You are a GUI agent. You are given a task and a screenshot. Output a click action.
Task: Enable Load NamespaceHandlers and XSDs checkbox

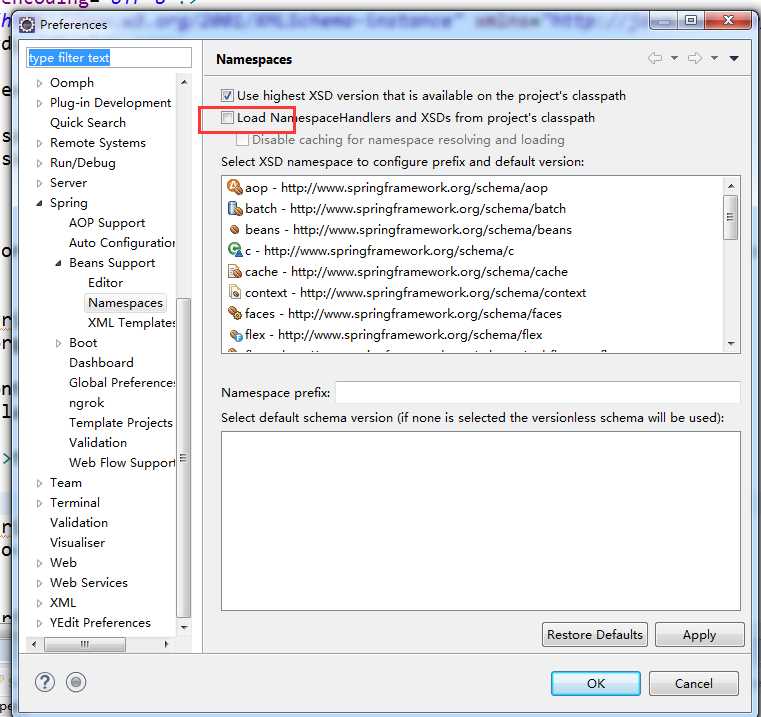point(227,117)
